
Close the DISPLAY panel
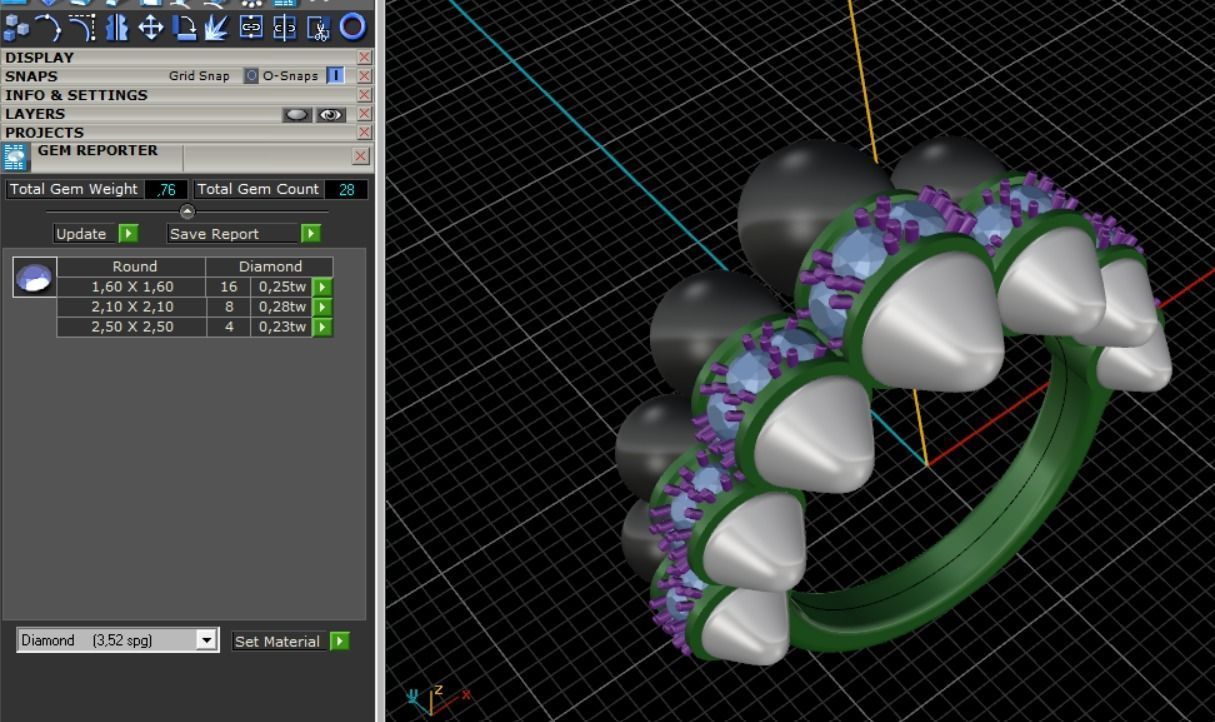pyautogui.click(x=364, y=58)
